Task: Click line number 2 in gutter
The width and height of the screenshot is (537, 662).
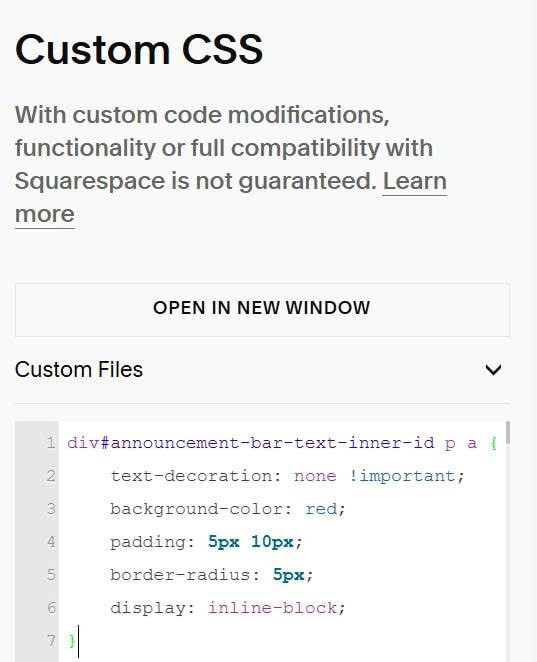Action: pos(51,476)
